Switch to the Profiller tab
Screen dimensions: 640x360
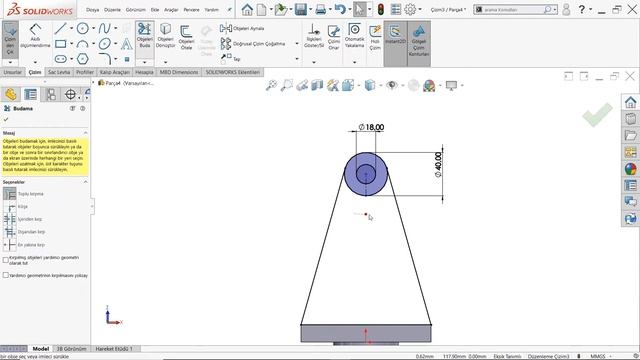coord(85,72)
